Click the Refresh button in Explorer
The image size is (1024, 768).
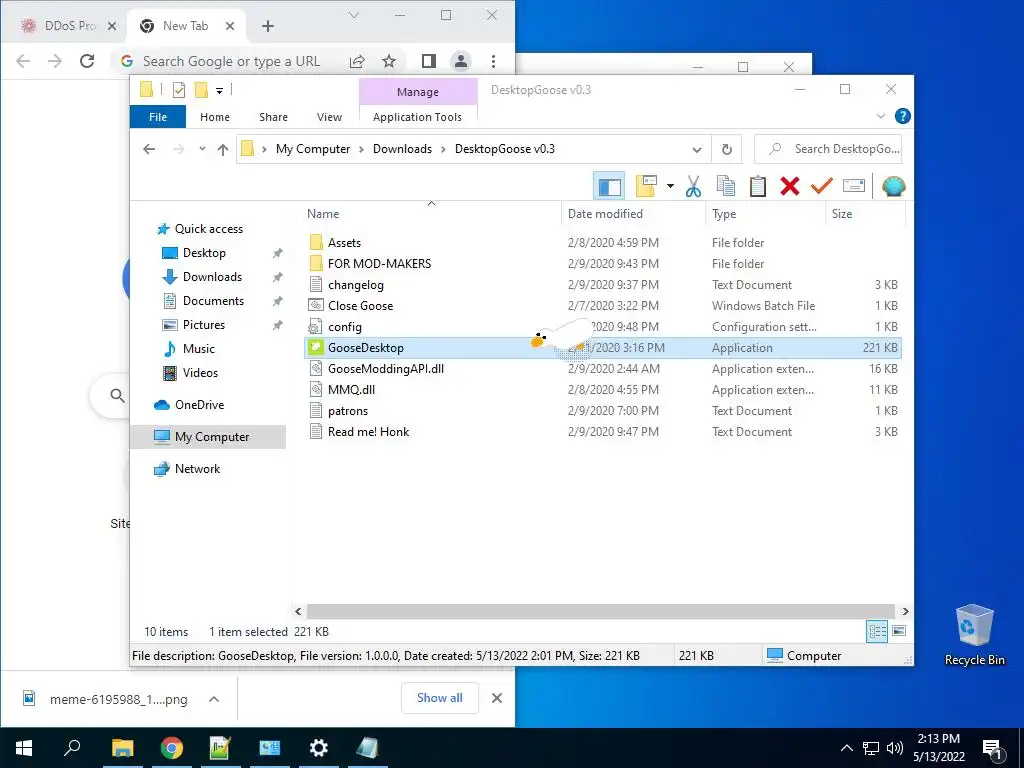click(726, 150)
